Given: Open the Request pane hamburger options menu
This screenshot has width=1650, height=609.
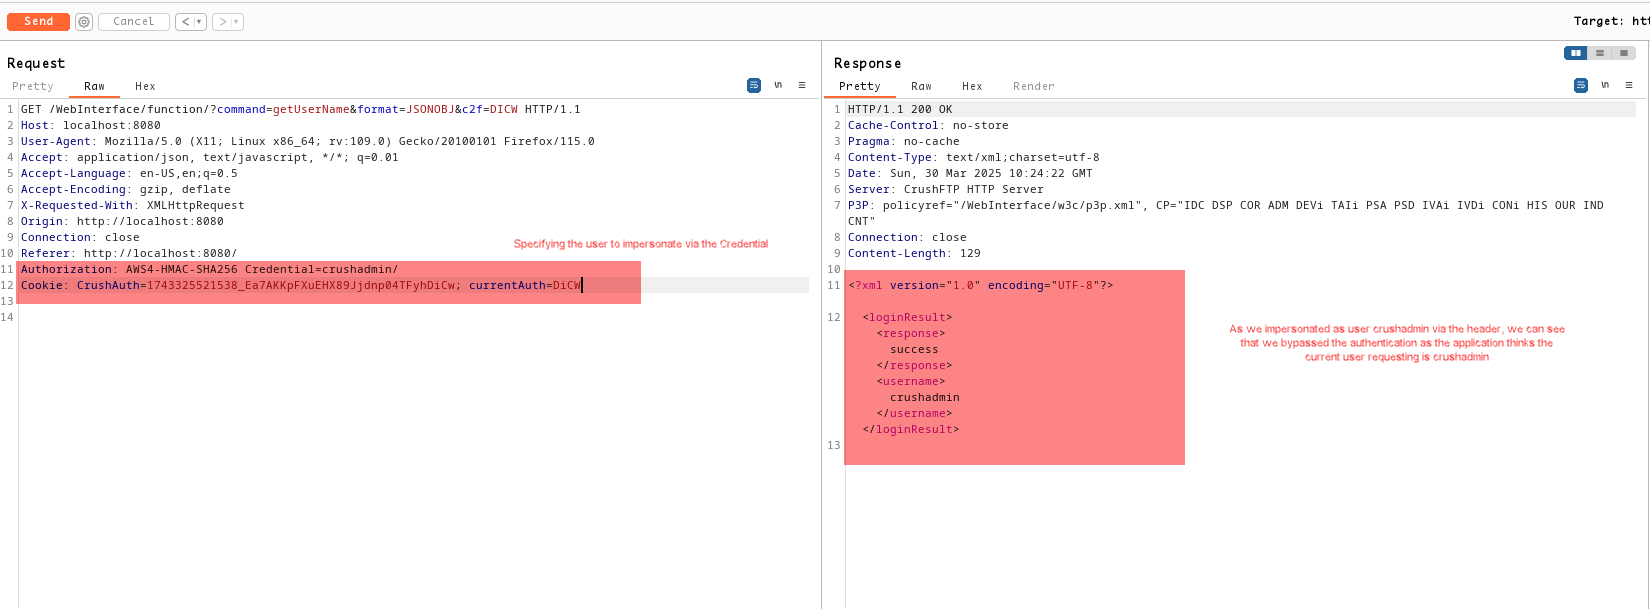Looking at the screenshot, I should [802, 85].
